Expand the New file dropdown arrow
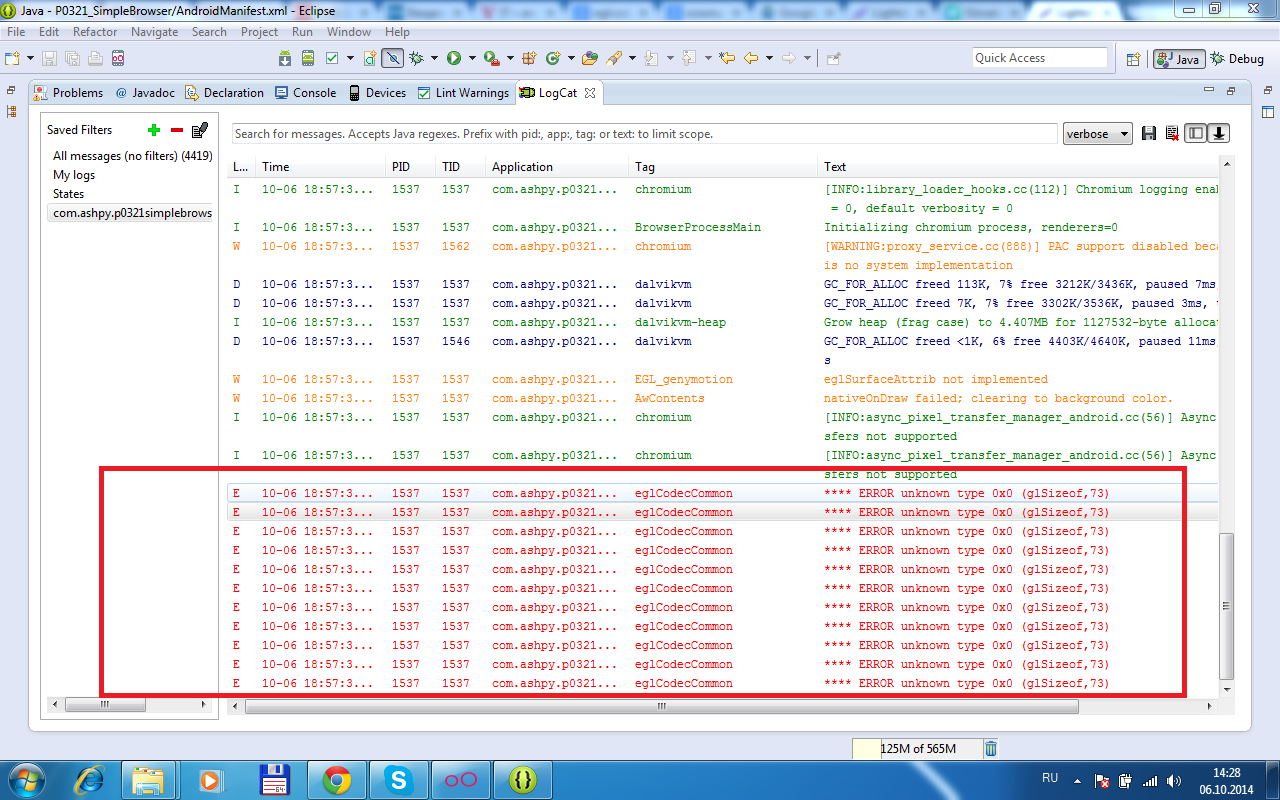The image size is (1280, 800). pos(31,58)
